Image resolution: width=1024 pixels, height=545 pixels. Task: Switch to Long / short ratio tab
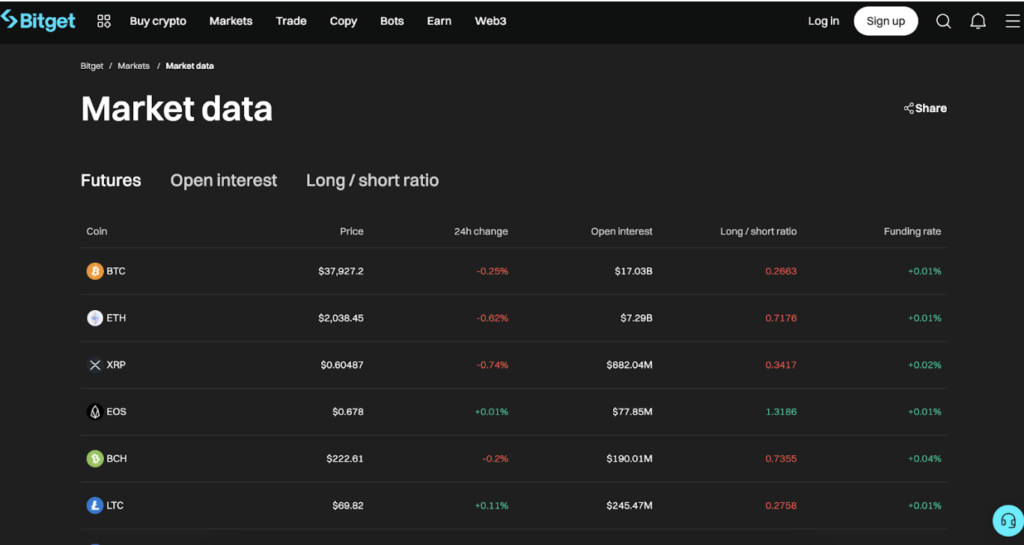(x=372, y=181)
